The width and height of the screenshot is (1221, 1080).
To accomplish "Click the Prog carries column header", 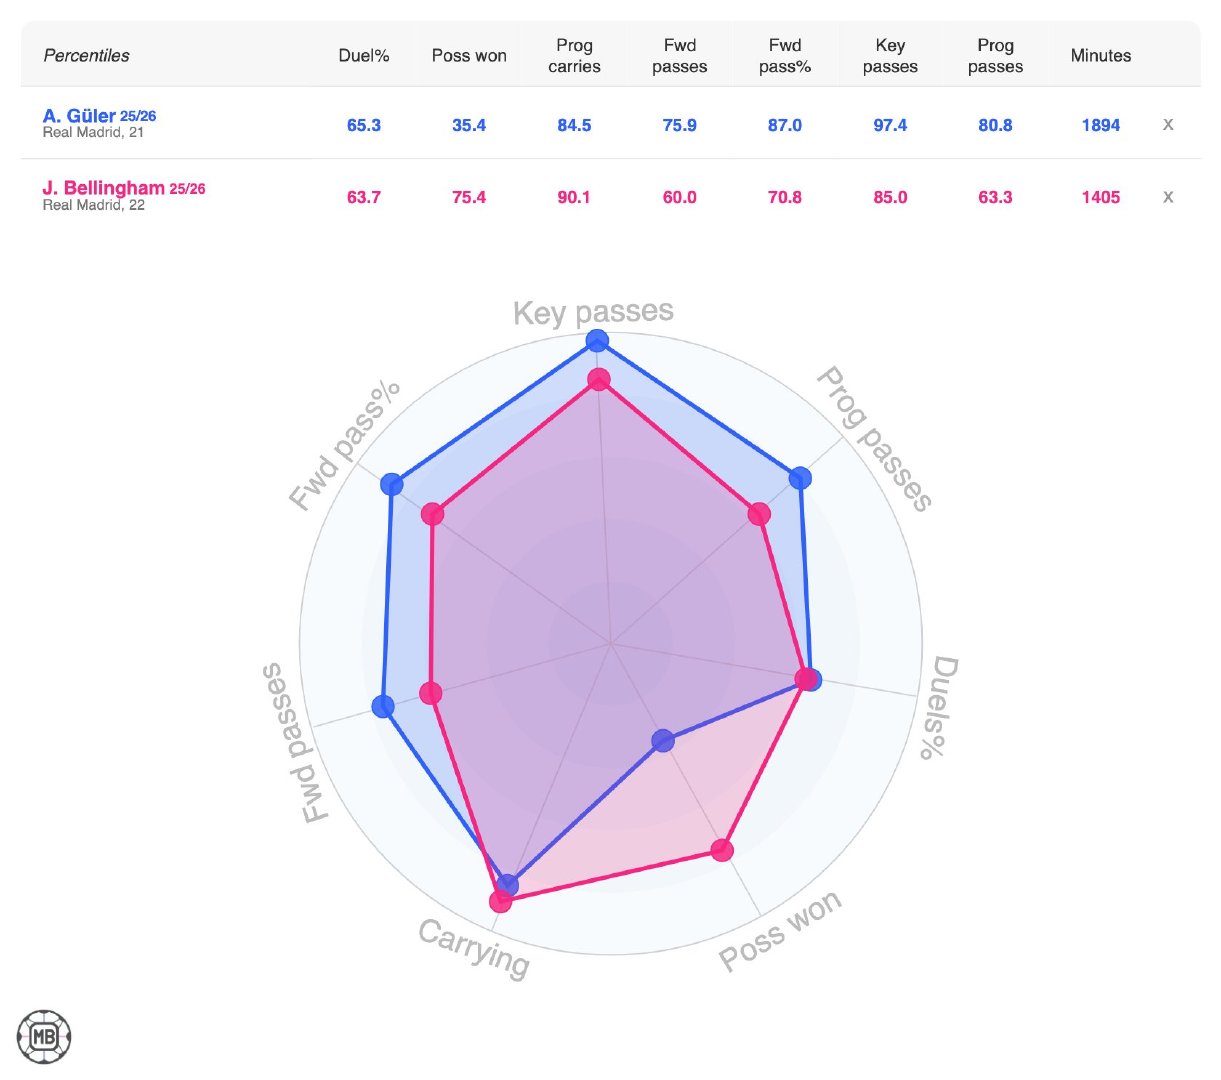I will (574, 56).
